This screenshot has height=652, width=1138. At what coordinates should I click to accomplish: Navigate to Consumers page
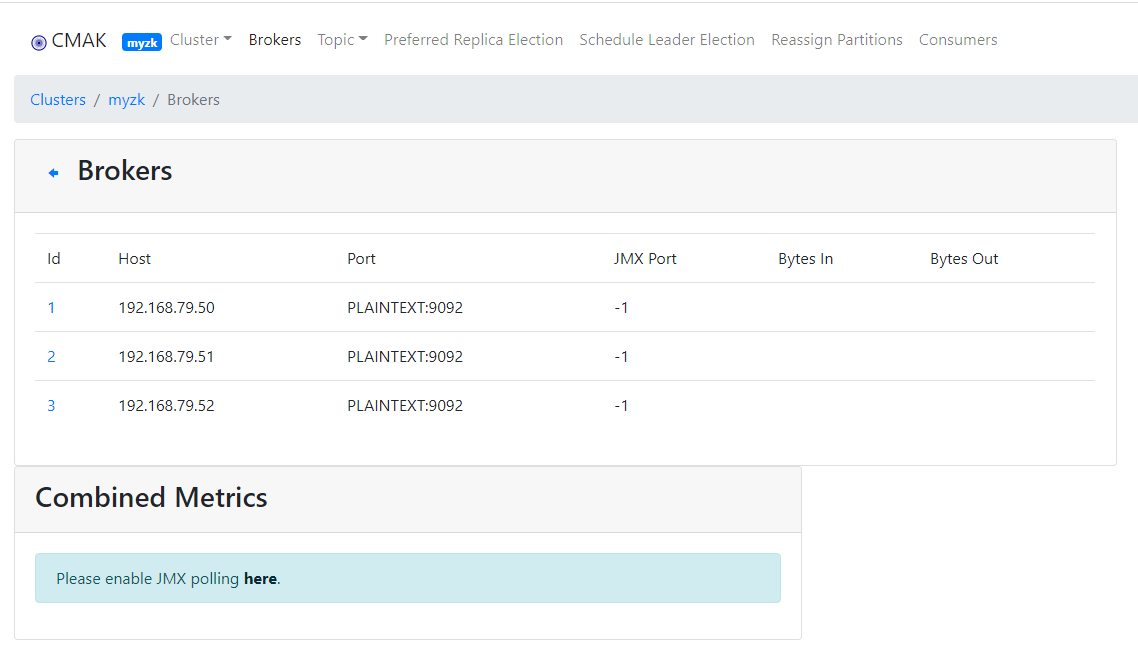pyautogui.click(x=958, y=40)
